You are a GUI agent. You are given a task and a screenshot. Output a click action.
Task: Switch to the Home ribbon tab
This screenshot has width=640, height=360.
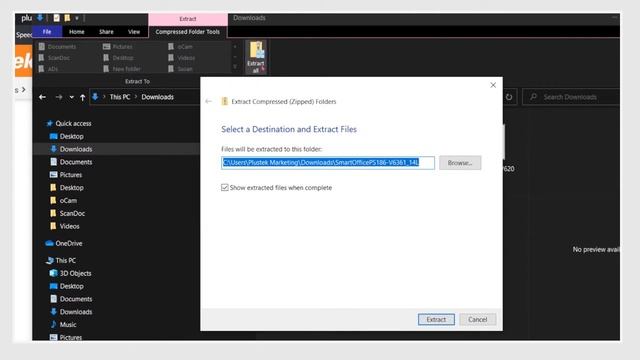coord(76,31)
